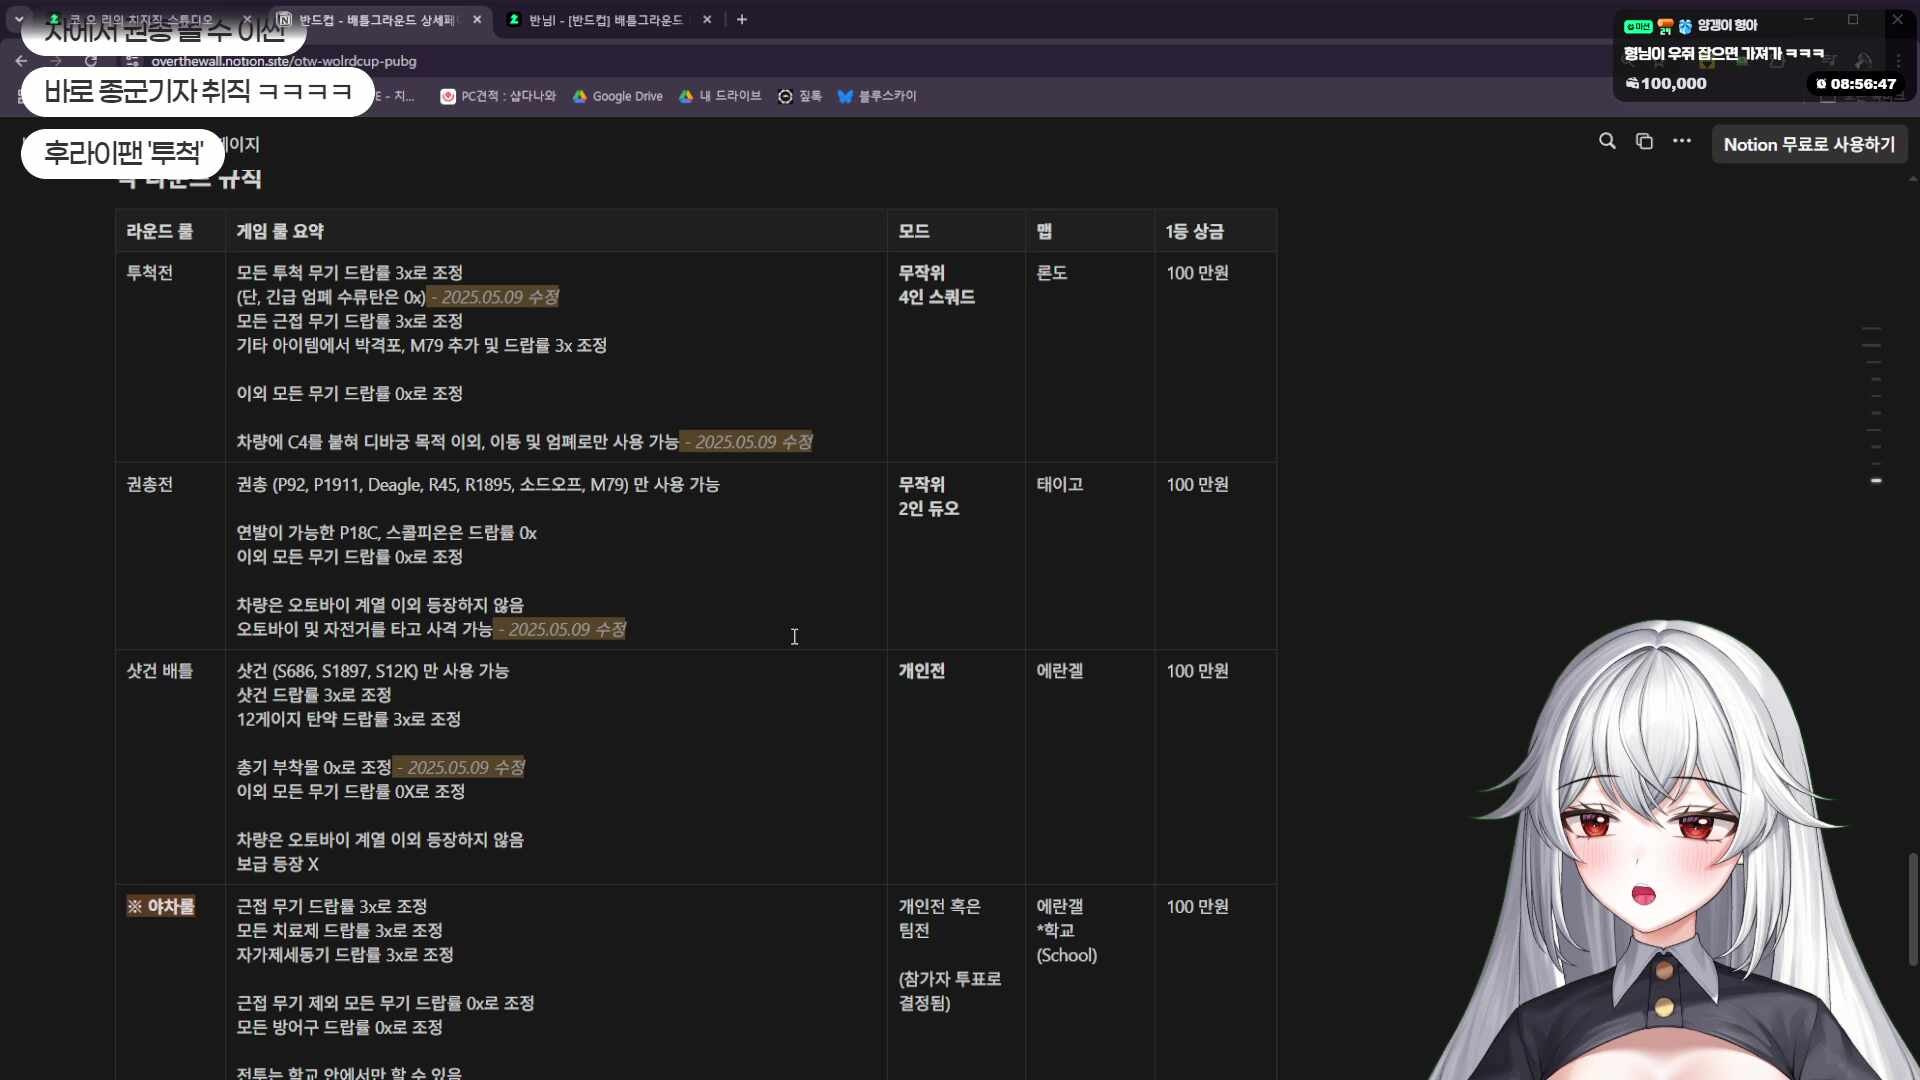Click the overthewall.notion.site address bar
This screenshot has height=1080, width=1920.
283,61
